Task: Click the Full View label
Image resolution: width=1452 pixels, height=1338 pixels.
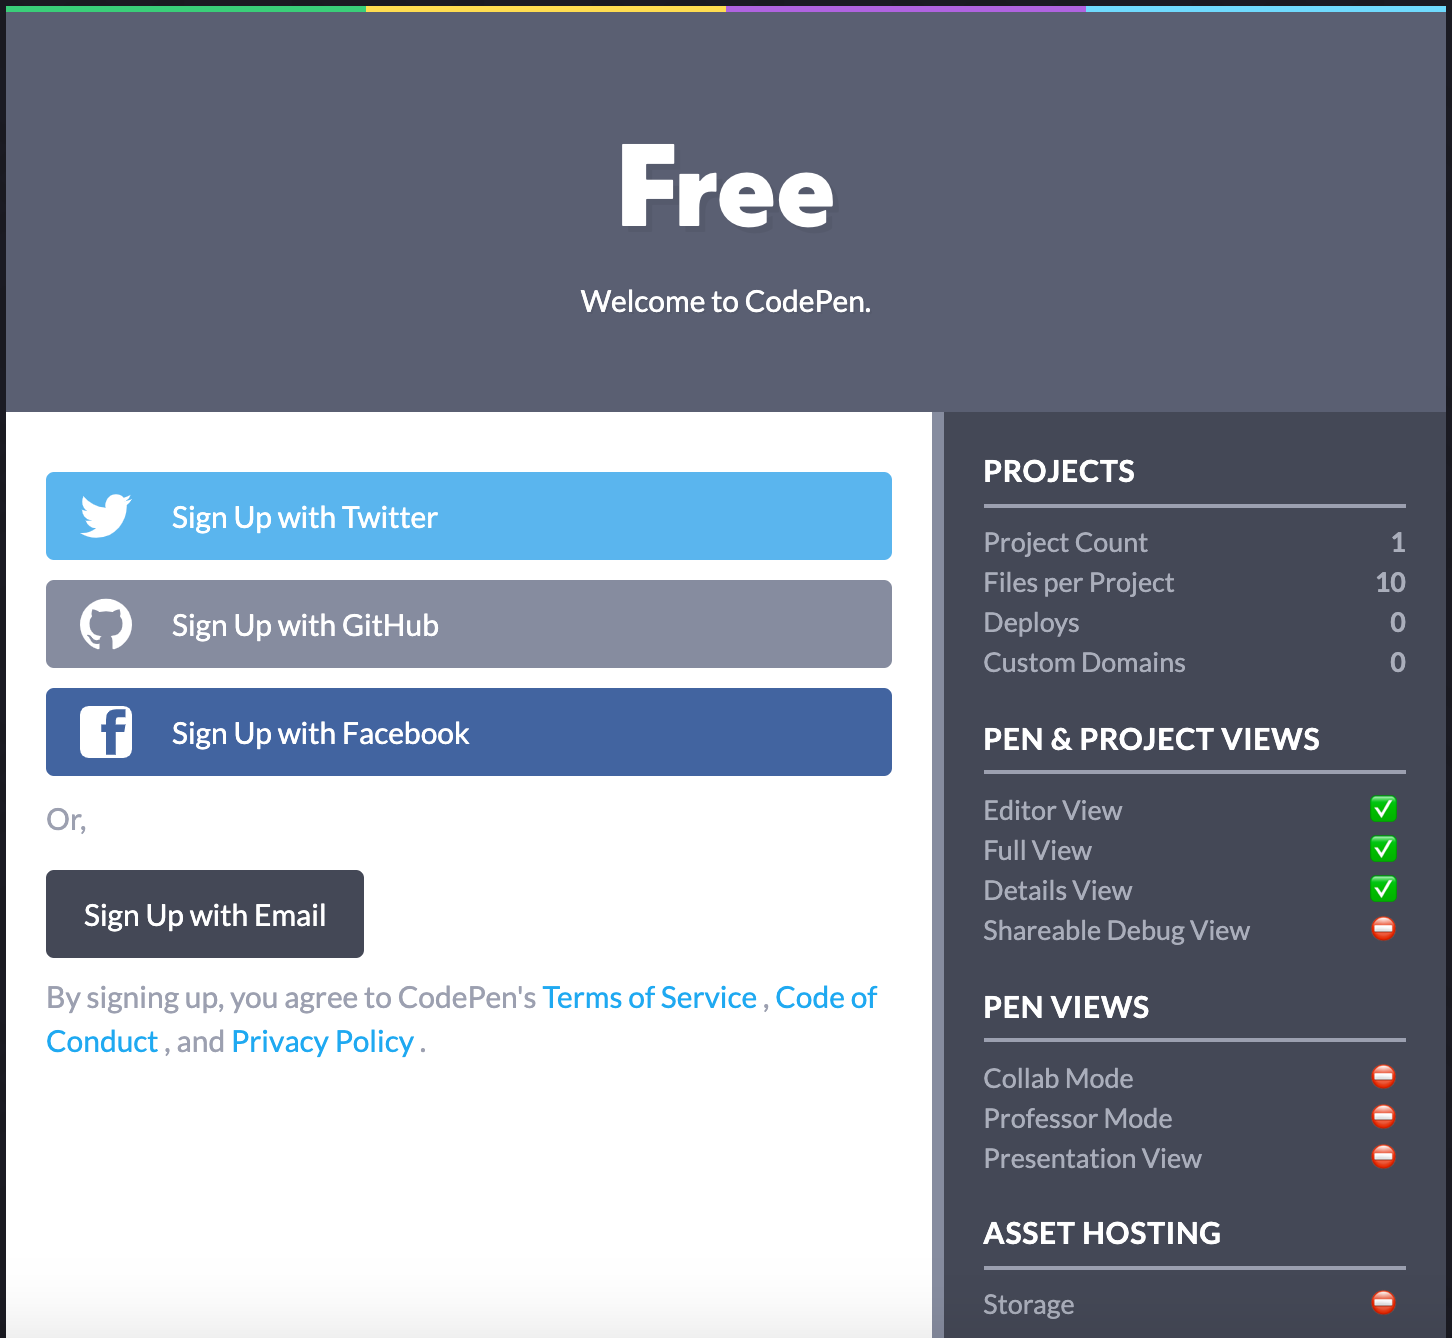Action: click(1037, 850)
